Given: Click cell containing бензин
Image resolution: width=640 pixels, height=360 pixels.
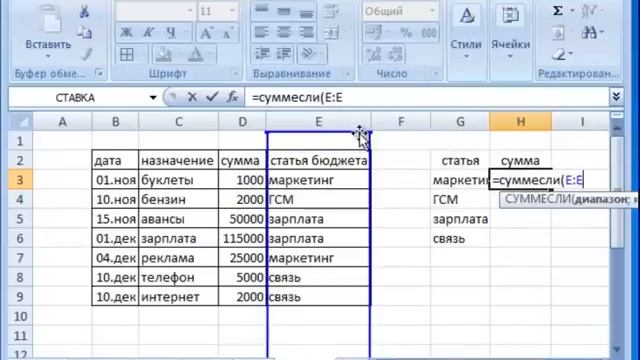Looking at the screenshot, I should point(179,200).
